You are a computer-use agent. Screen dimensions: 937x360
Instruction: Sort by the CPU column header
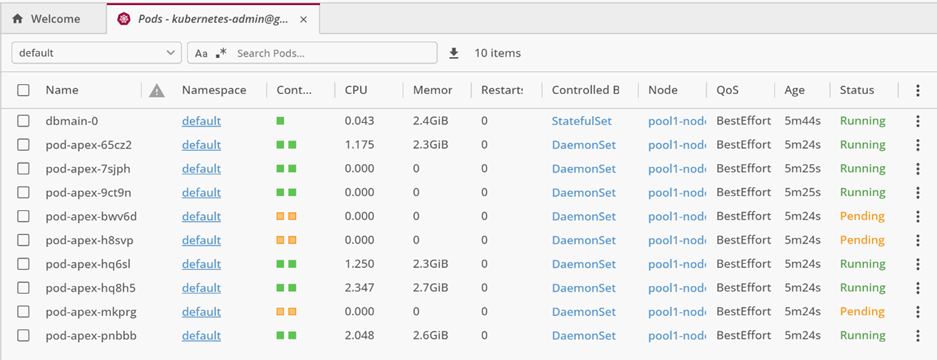[356, 90]
